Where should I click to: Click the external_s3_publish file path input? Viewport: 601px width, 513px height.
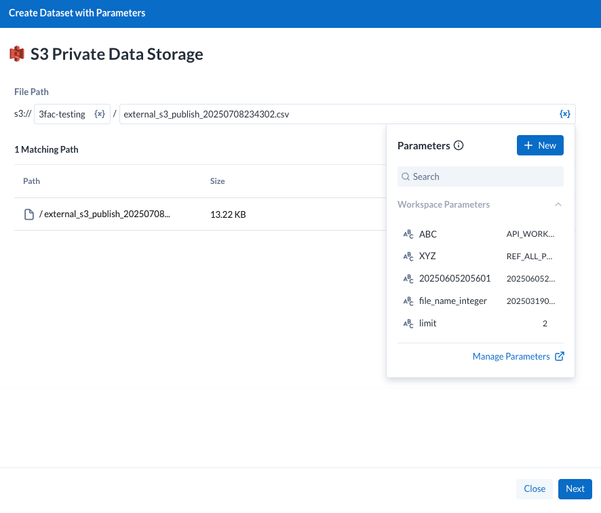347,114
